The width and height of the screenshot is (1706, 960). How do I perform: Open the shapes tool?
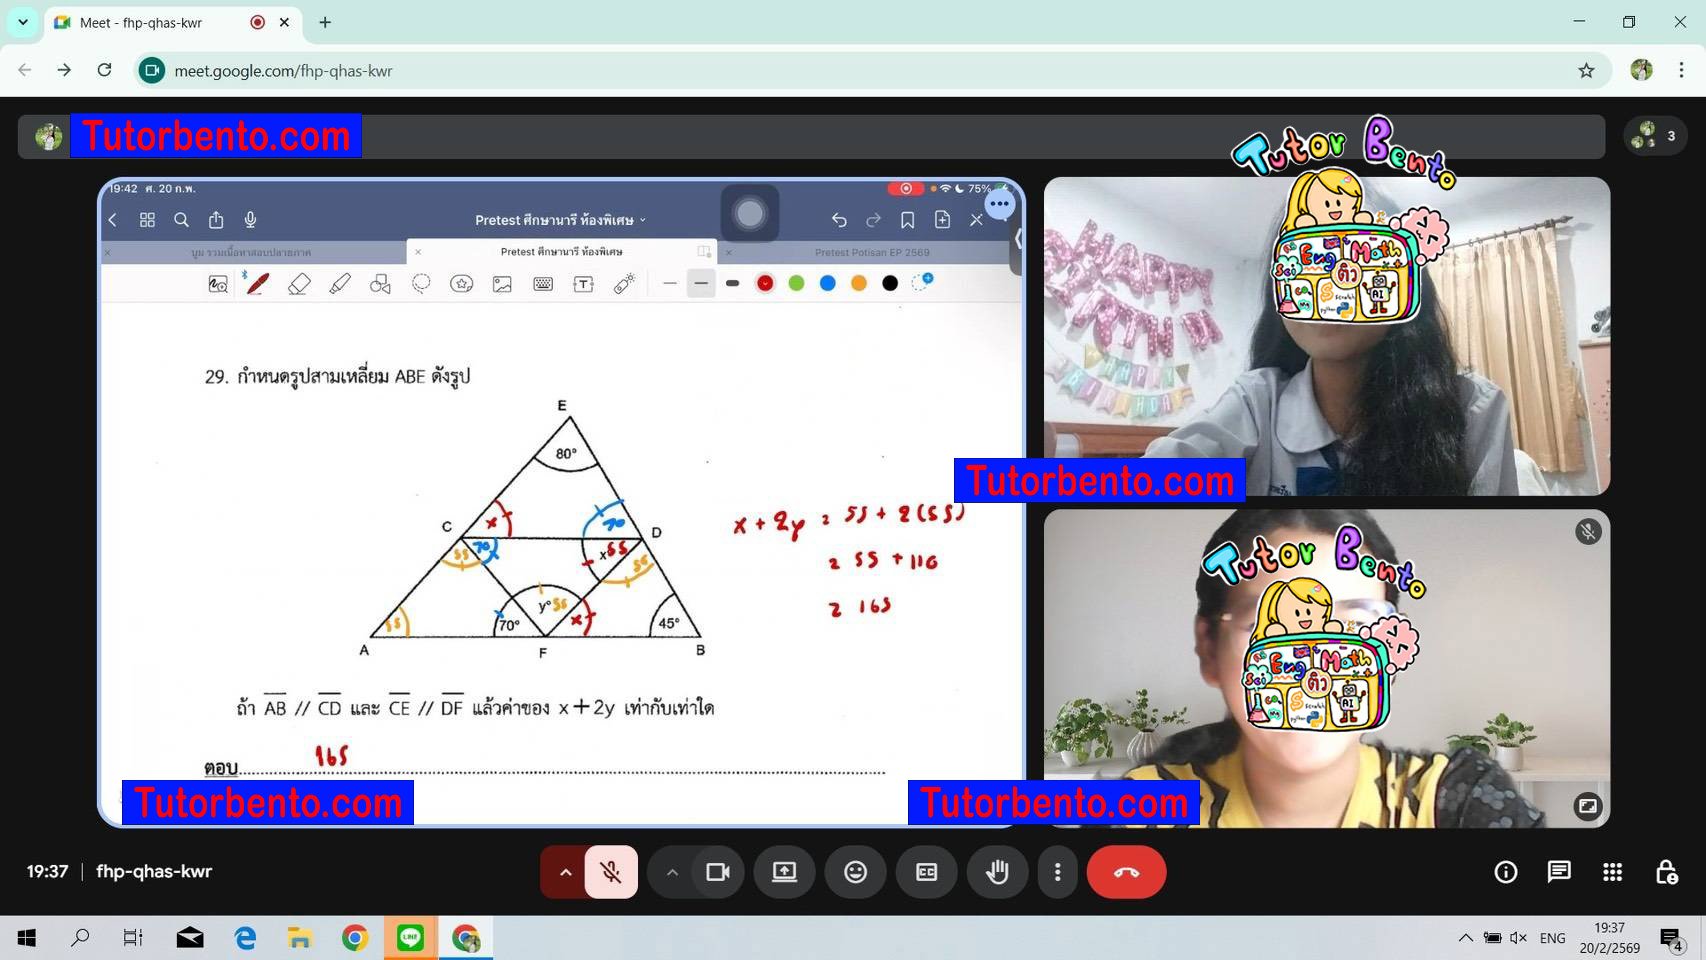(379, 283)
